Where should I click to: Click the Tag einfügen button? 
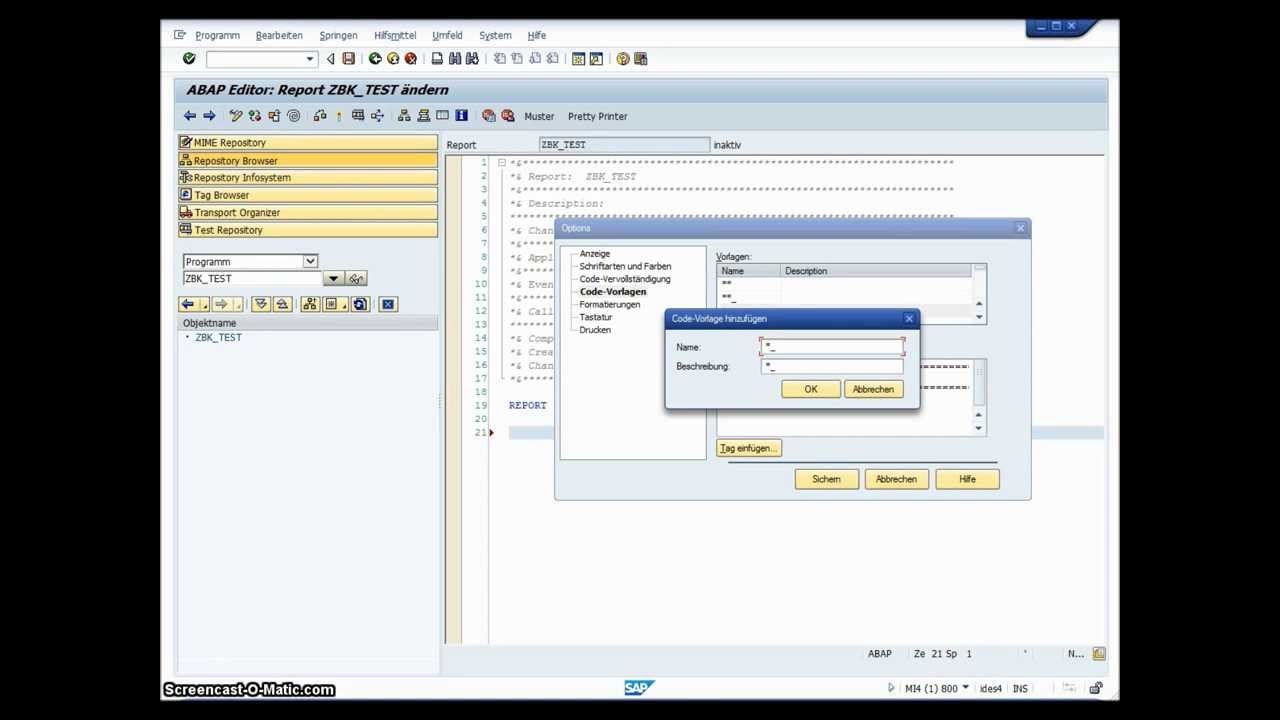[x=749, y=448]
